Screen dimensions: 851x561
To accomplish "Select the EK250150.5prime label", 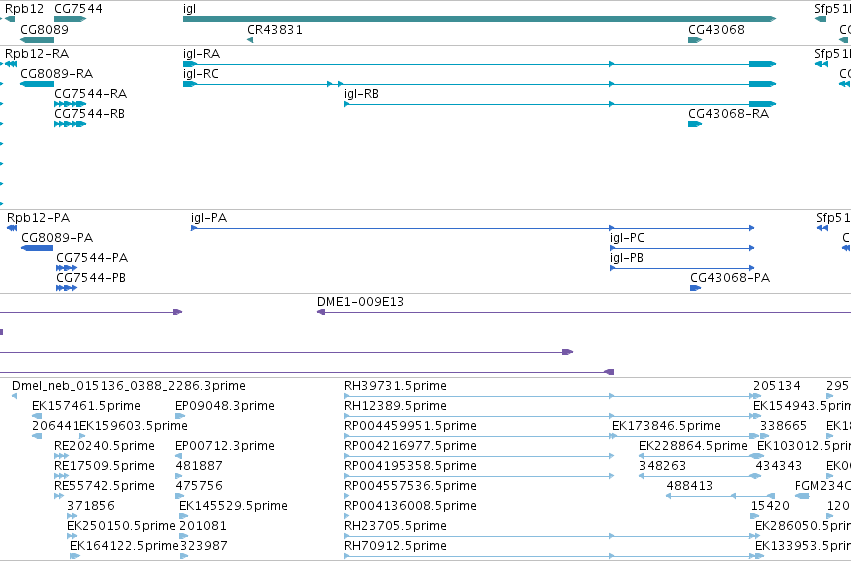I will (121, 526).
